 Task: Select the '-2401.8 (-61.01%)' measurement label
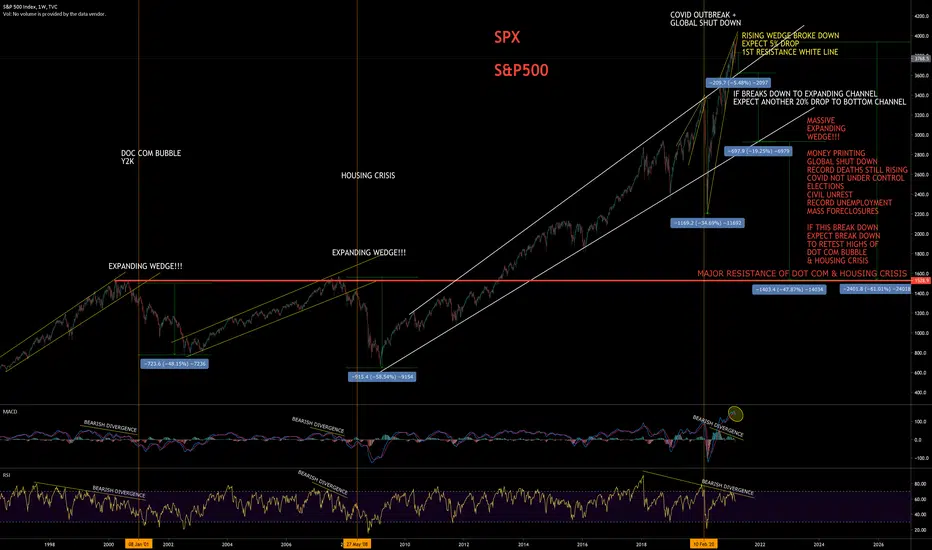[x=875, y=289]
